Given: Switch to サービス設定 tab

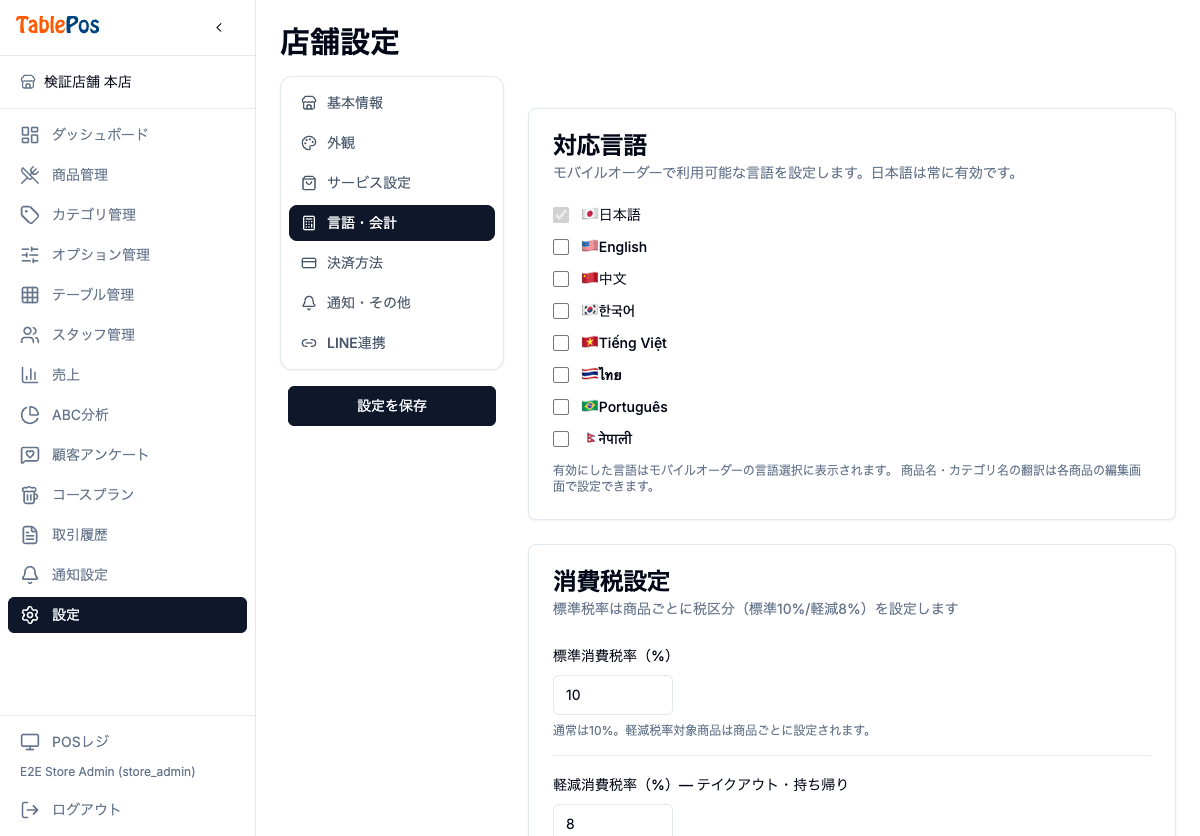Looking at the screenshot, I should (392, 183).
